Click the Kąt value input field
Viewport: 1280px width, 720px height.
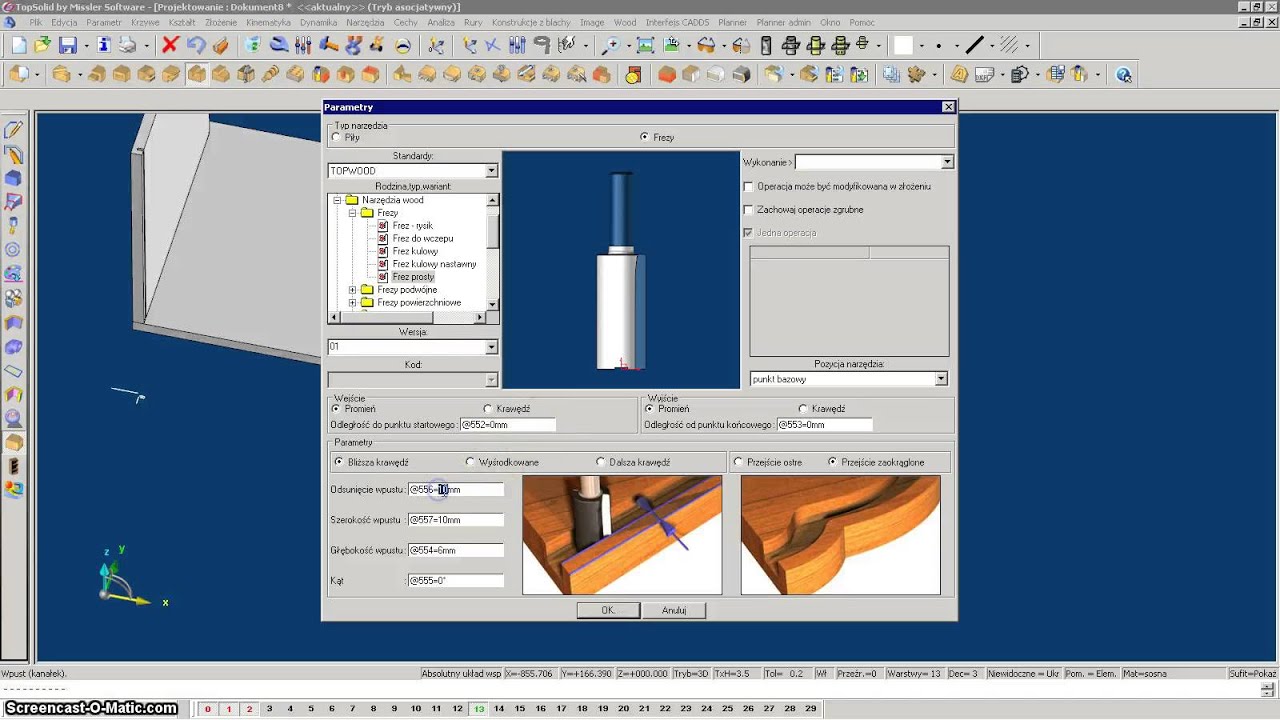coord(455,581)
